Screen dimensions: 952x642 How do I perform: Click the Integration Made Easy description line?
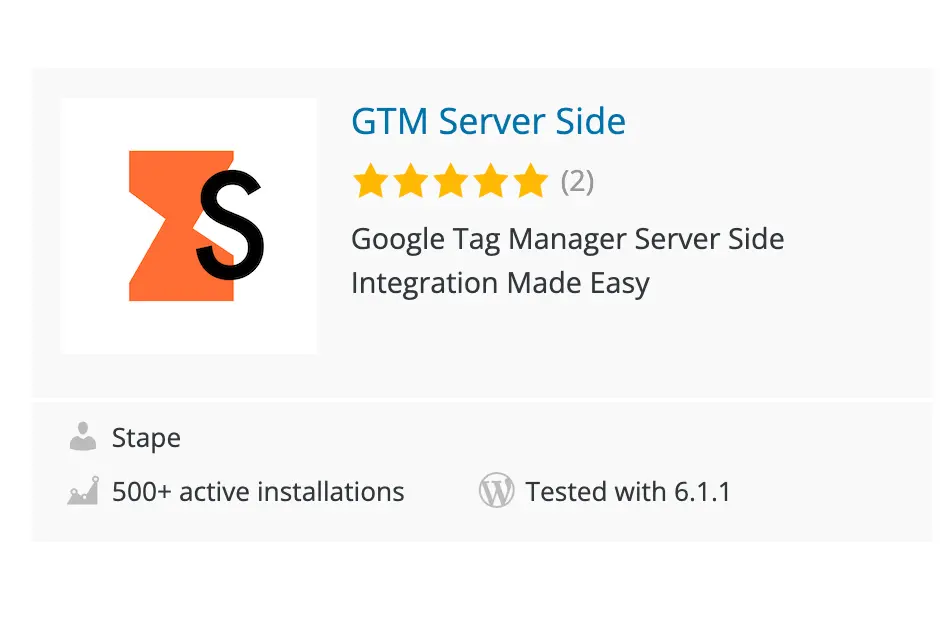click(500, 283)
